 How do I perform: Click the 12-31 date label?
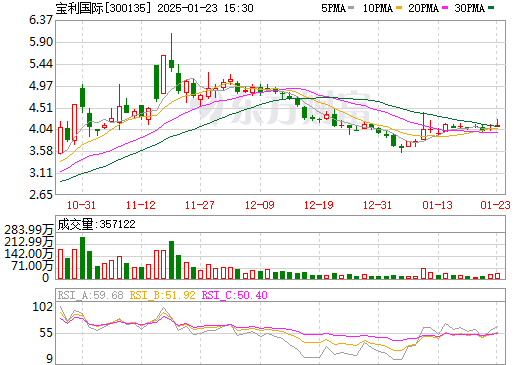tap(377, 205)
